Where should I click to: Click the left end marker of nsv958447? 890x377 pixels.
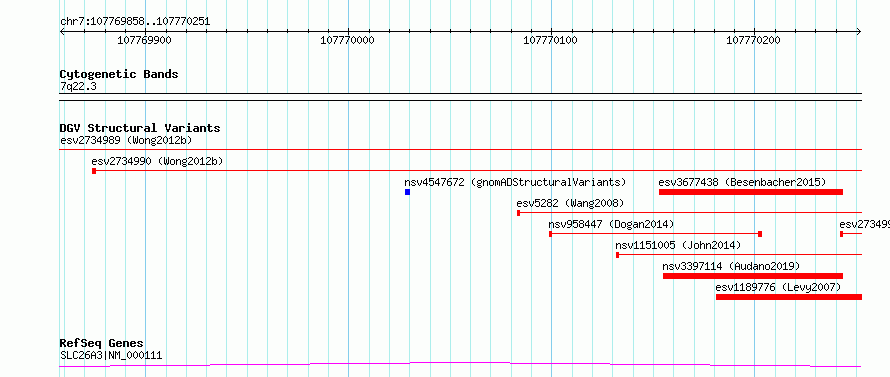click(x=551, y=234)
